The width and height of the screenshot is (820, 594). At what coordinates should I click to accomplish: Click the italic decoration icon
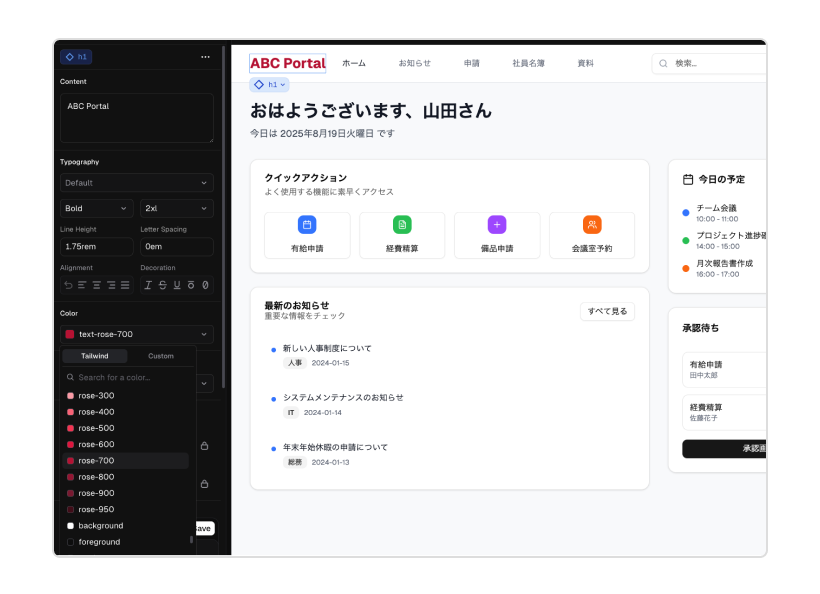click(148, 285)
